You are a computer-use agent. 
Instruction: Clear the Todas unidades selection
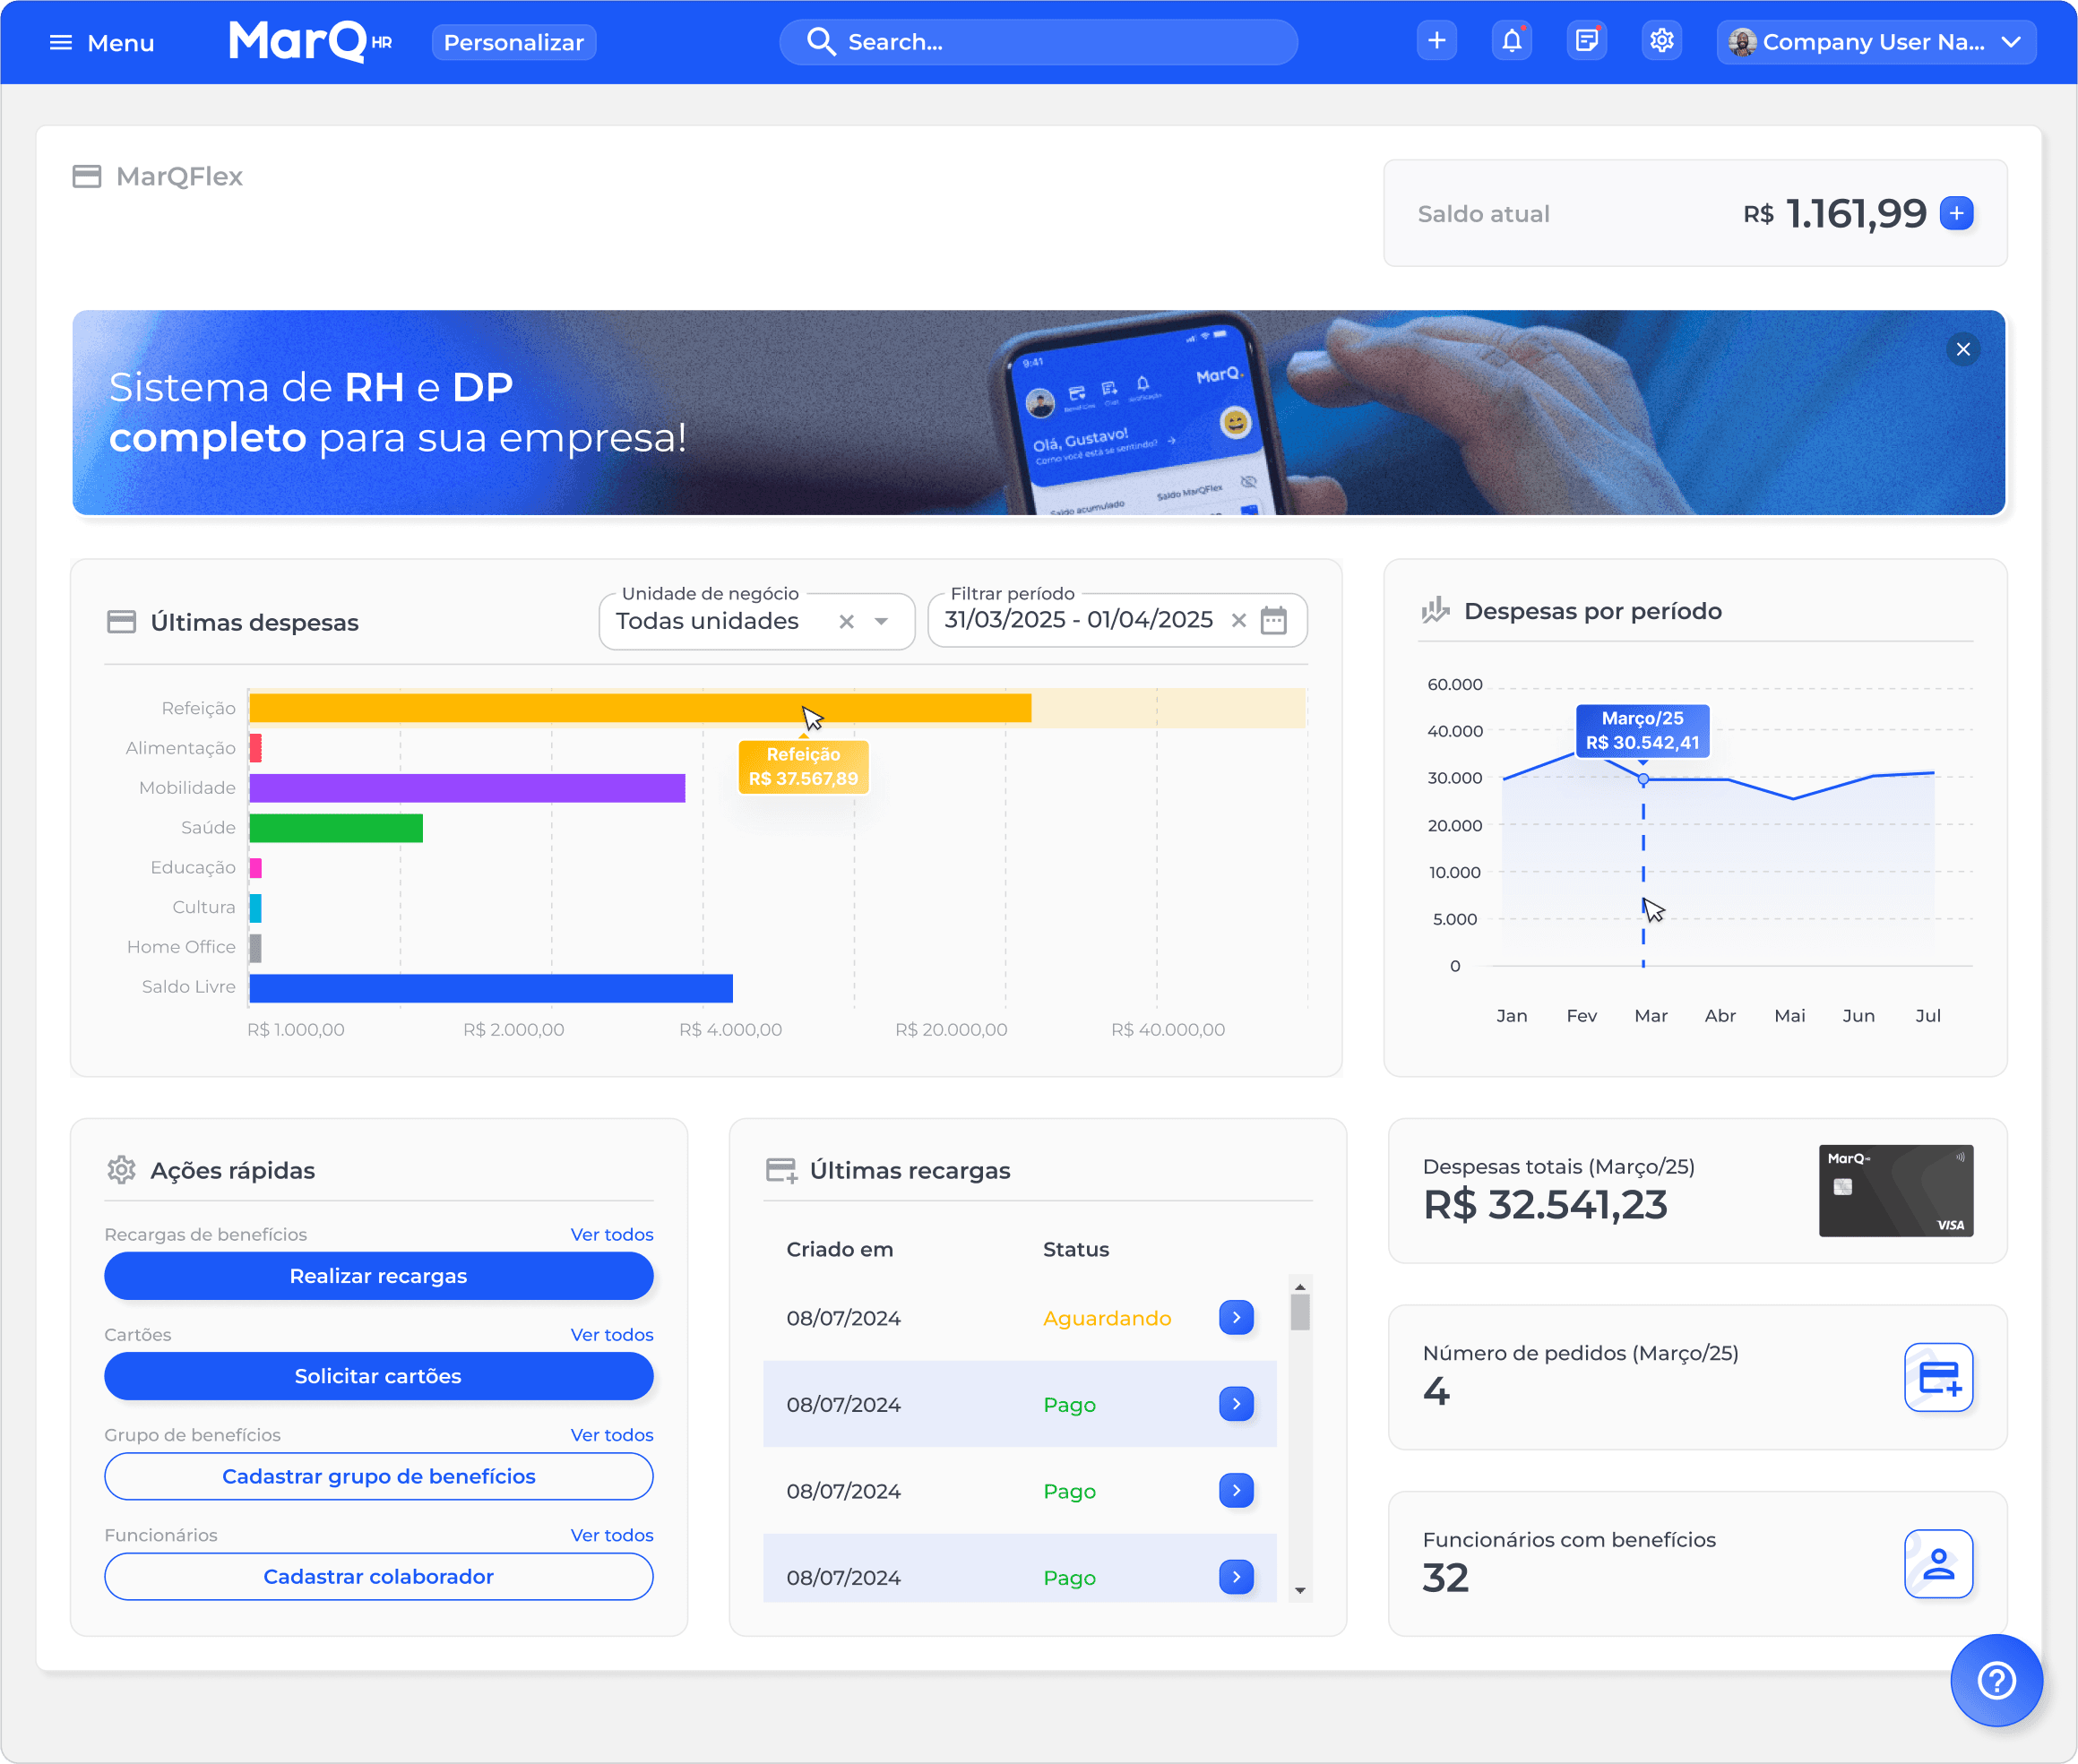(846, 621)
